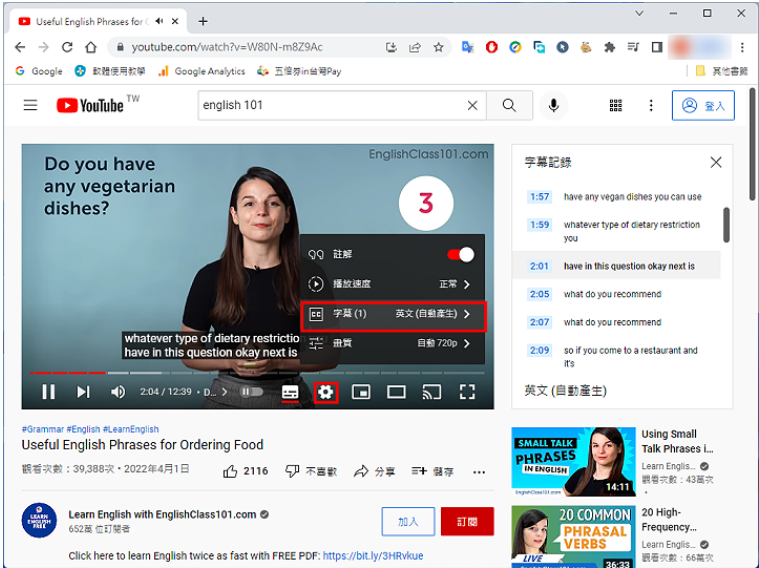This screenshot has width=759, height=568.
Task: Close the Useful English Phrases tab
Action: 175,21
